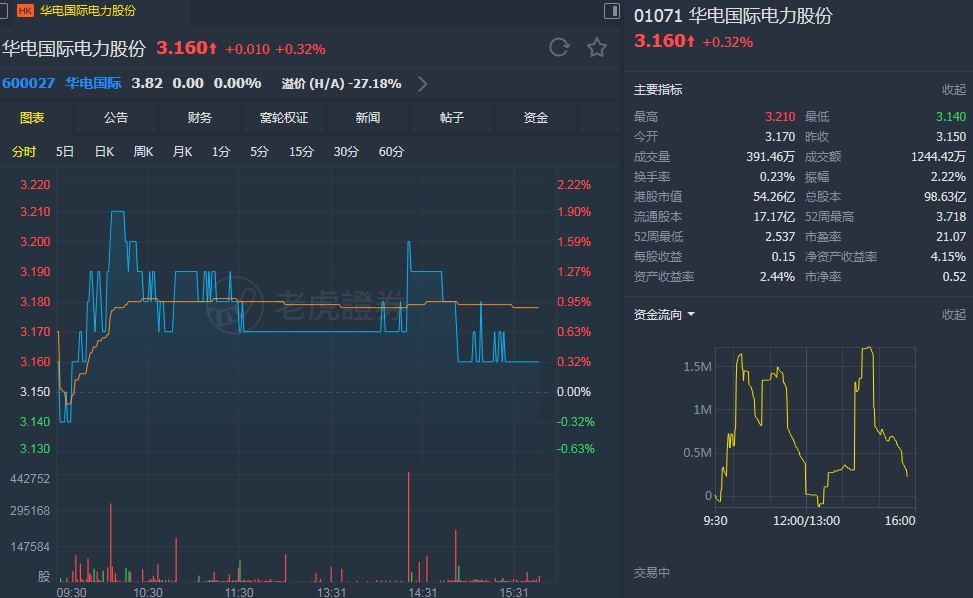Click the 市盈率 value 21.07
Image resolution: width=973 pixels, height=598 pixels.
[951, 236]
